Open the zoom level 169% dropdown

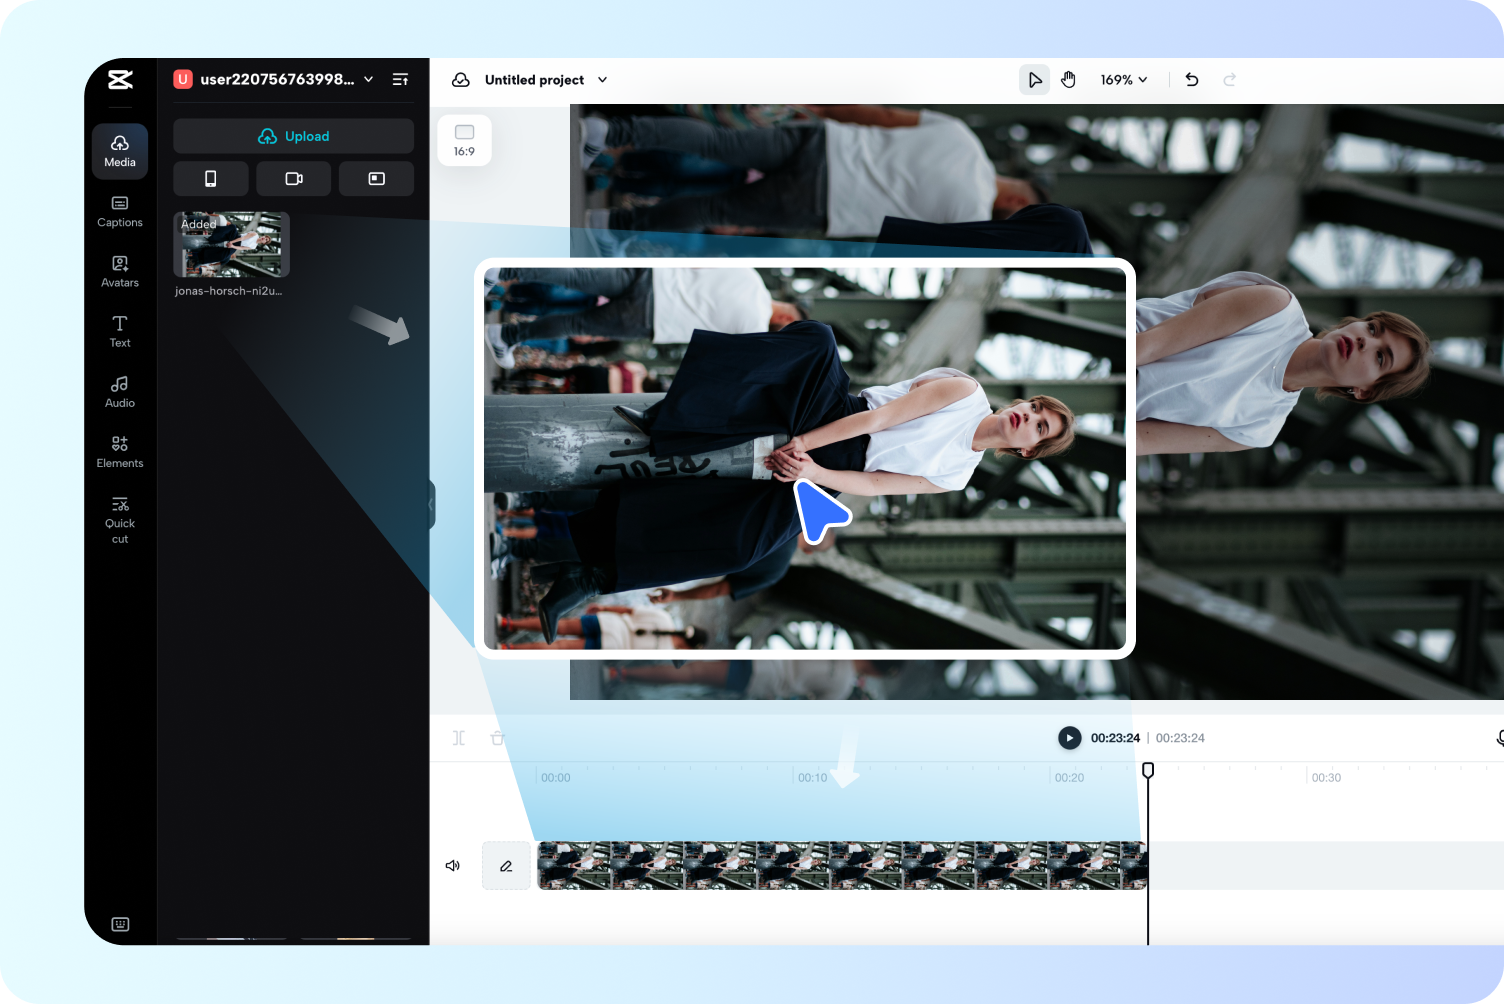(1122, 79)
